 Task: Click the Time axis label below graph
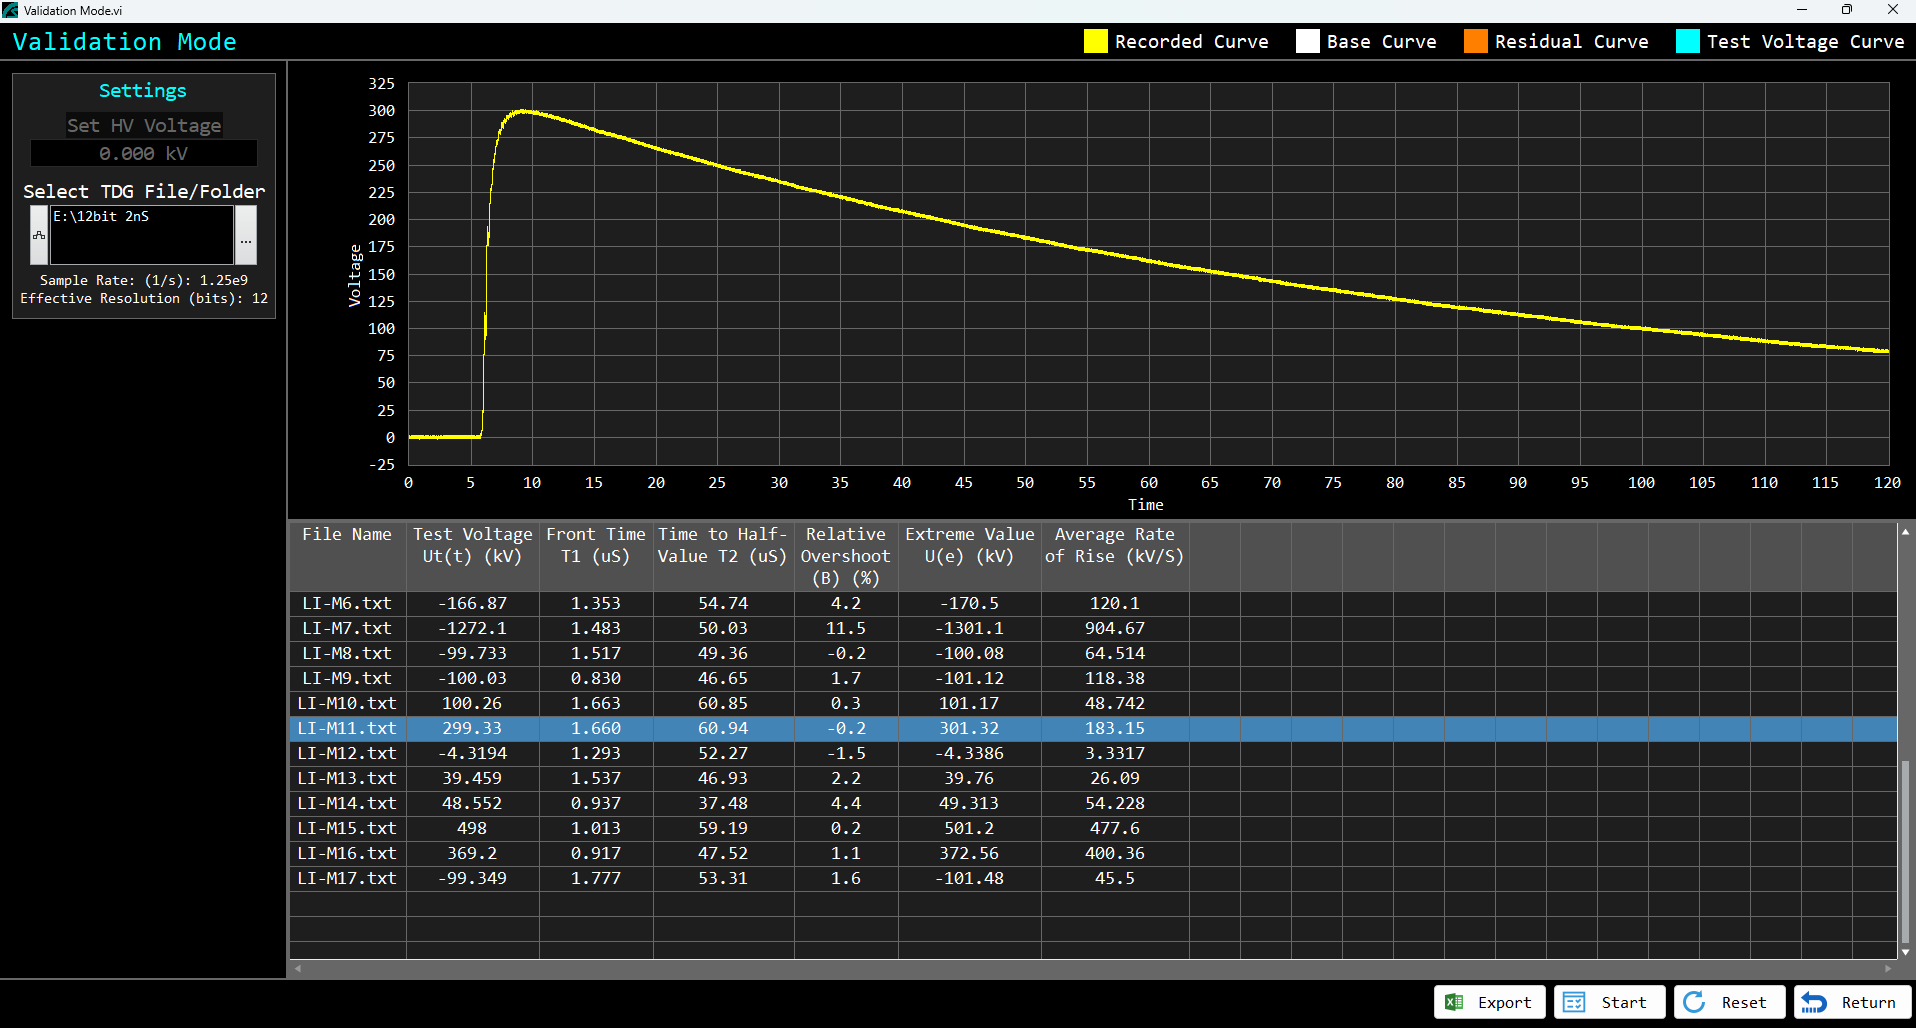click(1146, 505)
